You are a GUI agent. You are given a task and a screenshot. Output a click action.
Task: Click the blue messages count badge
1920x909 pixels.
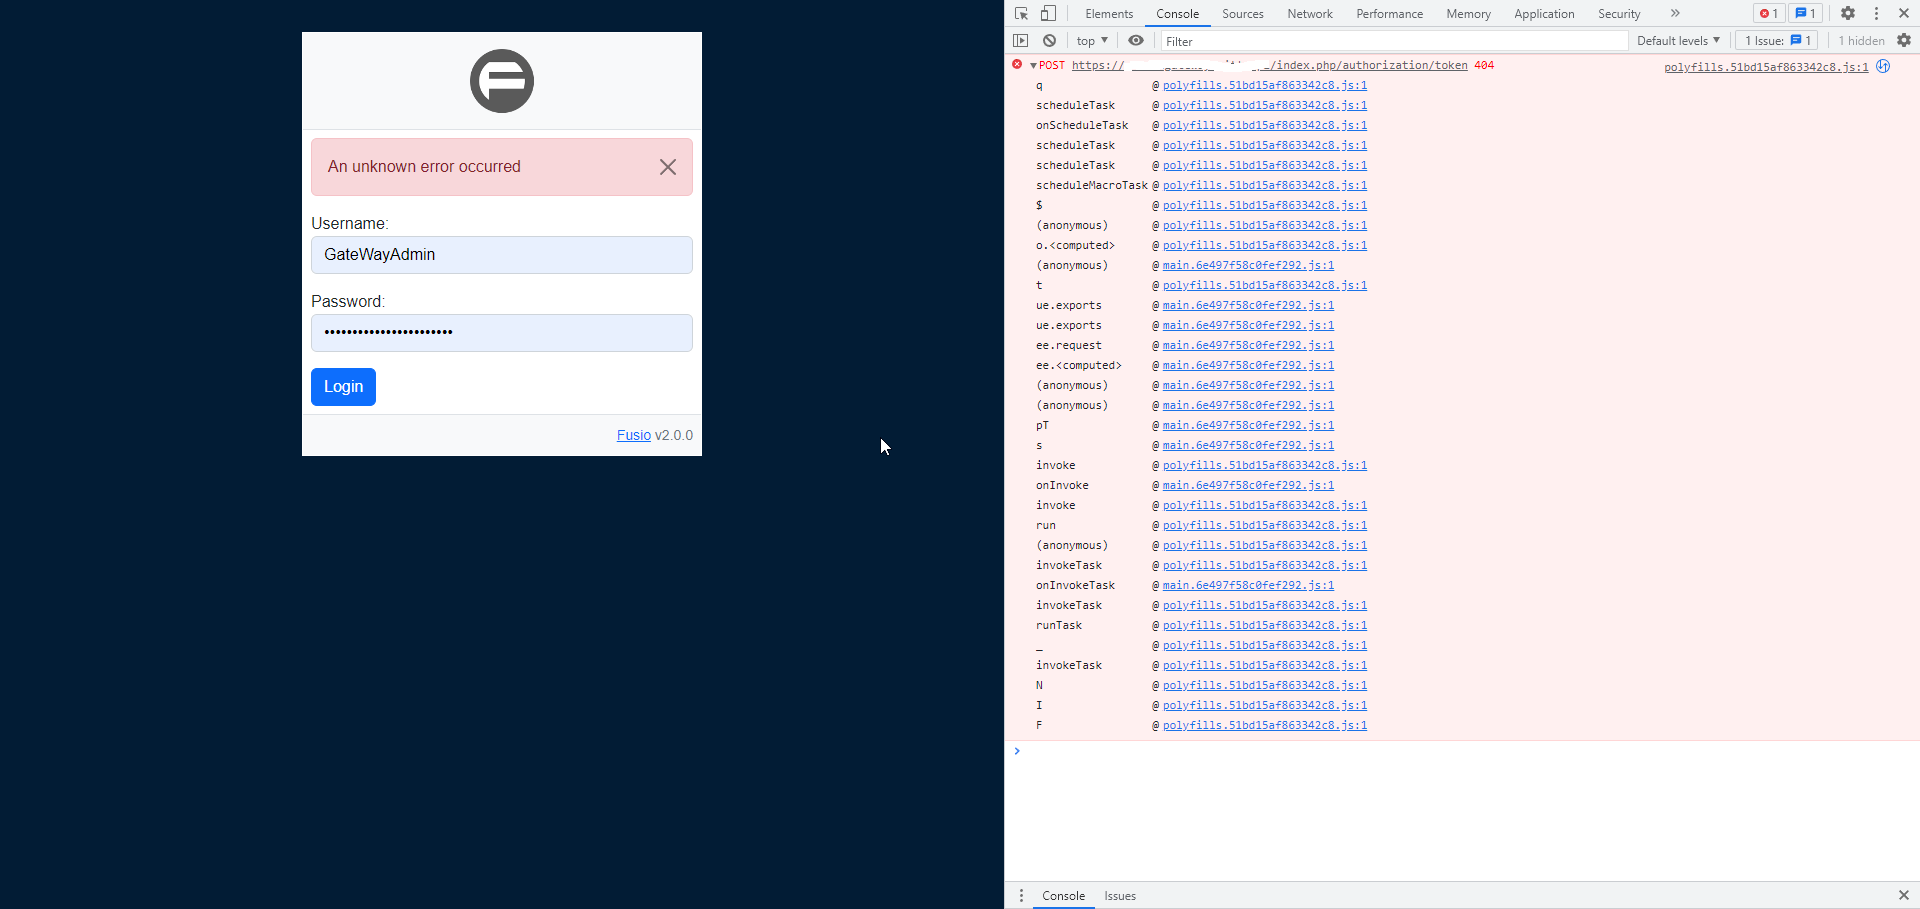[x=1805, y=13]
